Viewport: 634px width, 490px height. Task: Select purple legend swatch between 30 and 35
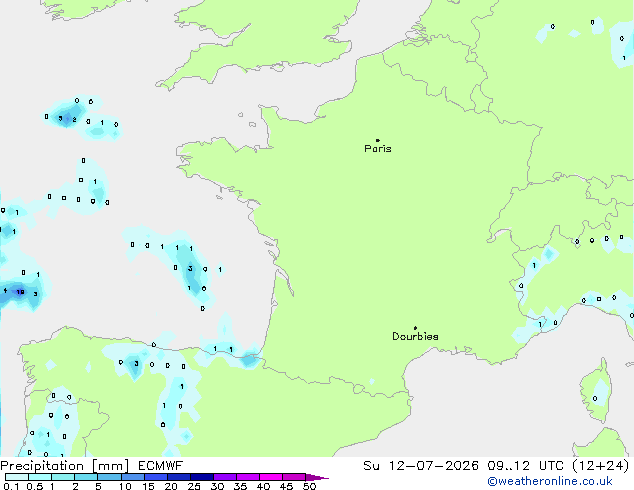pos(225,477)
